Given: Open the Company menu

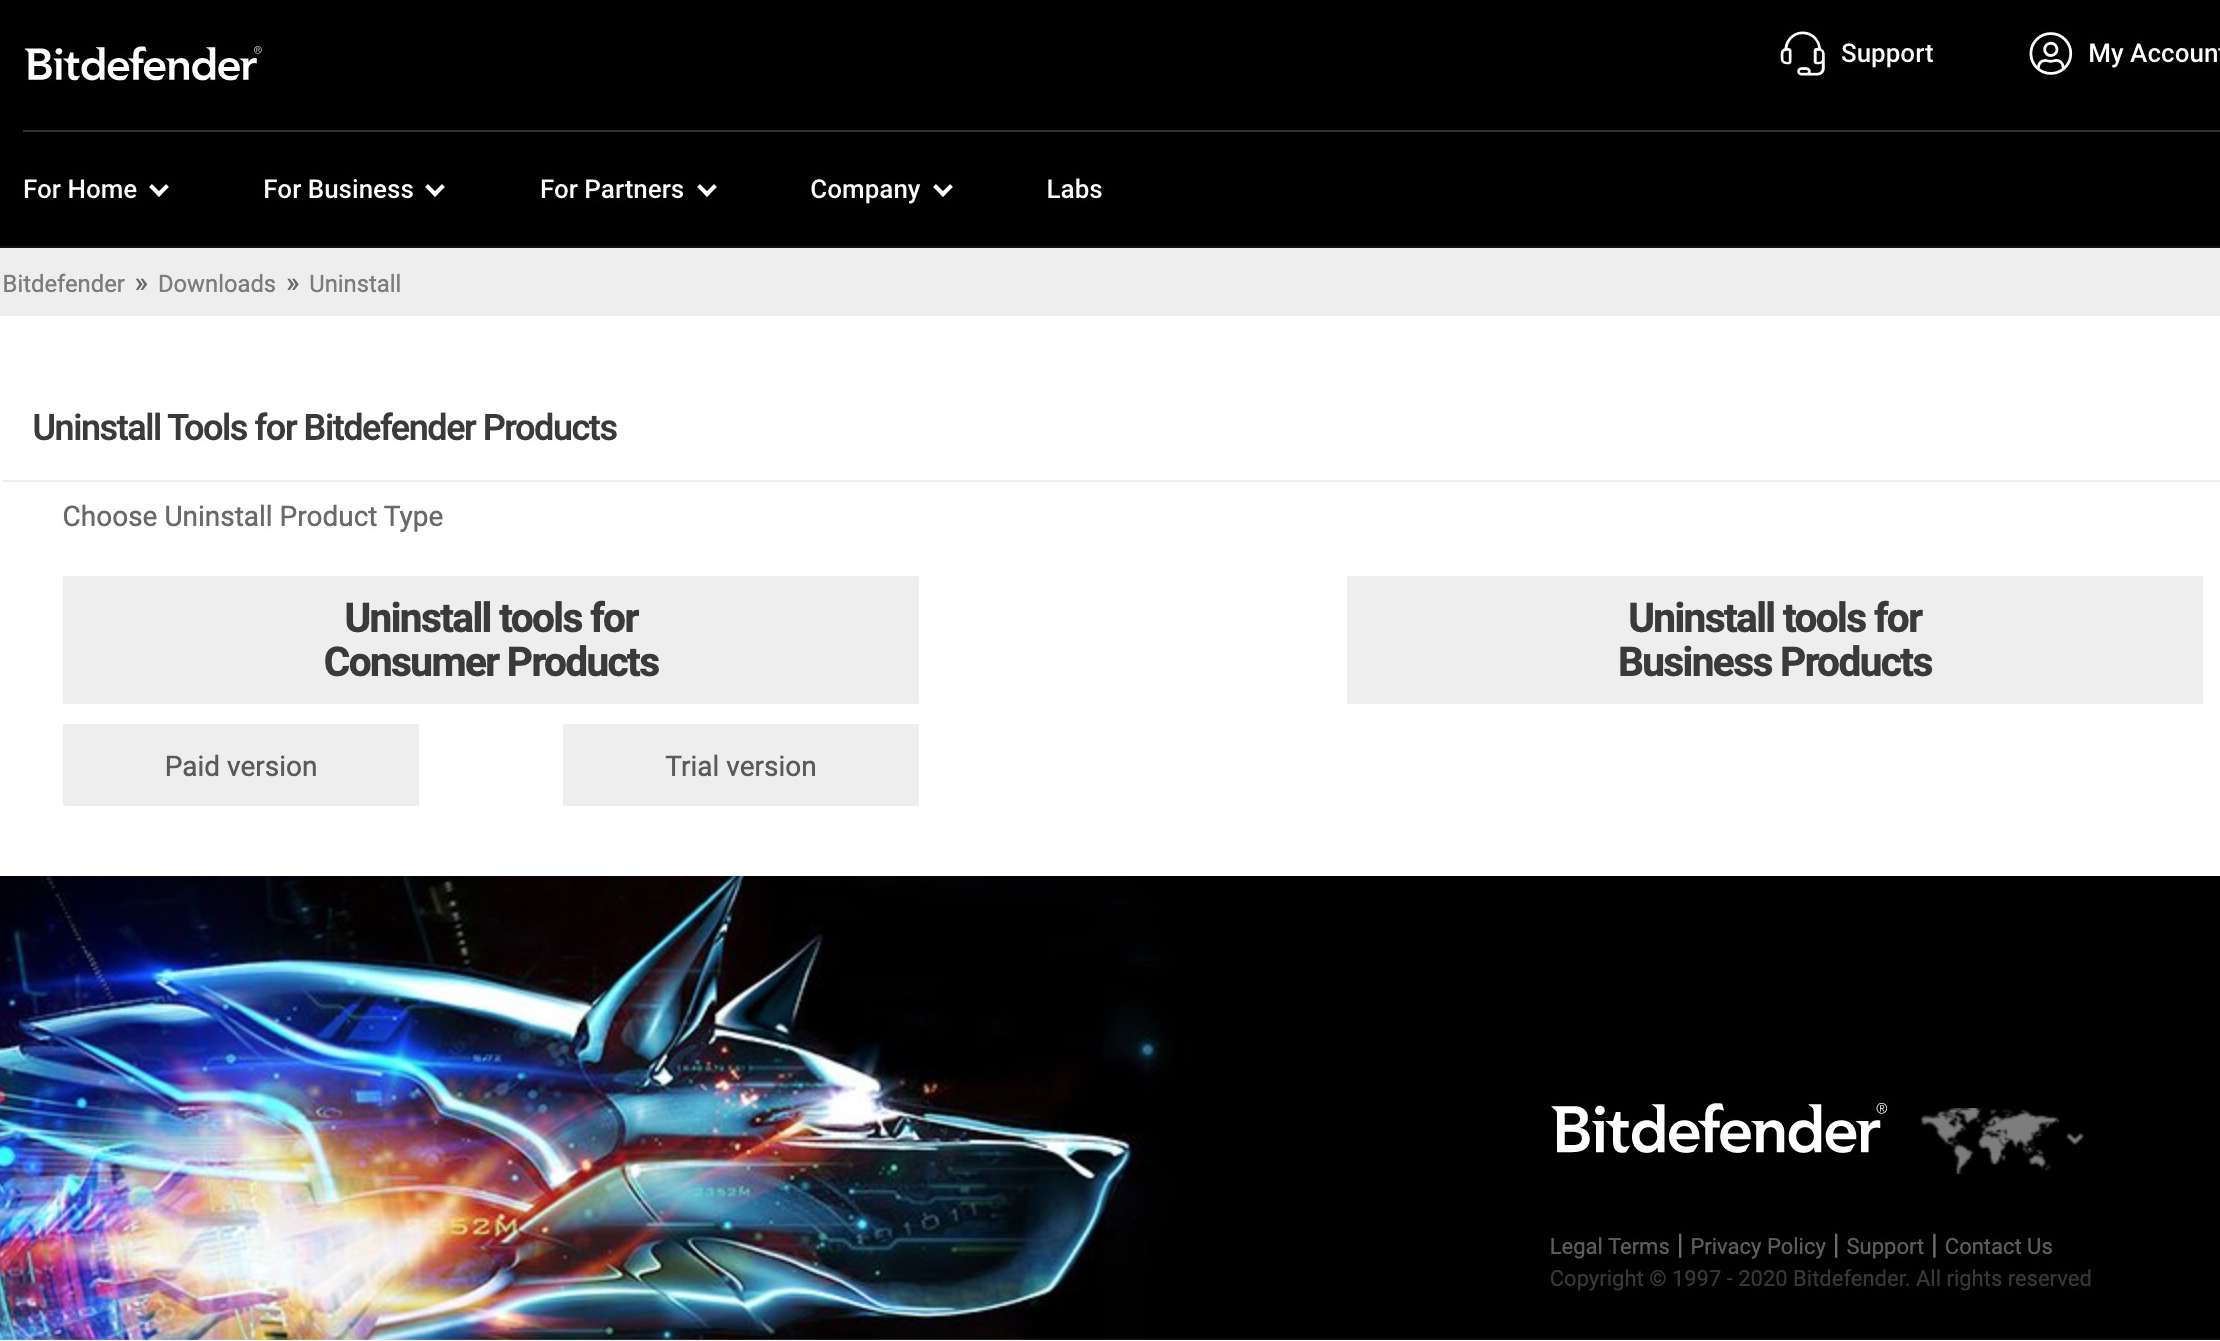Looking at the screenshot, I should [x=881, y=190].
